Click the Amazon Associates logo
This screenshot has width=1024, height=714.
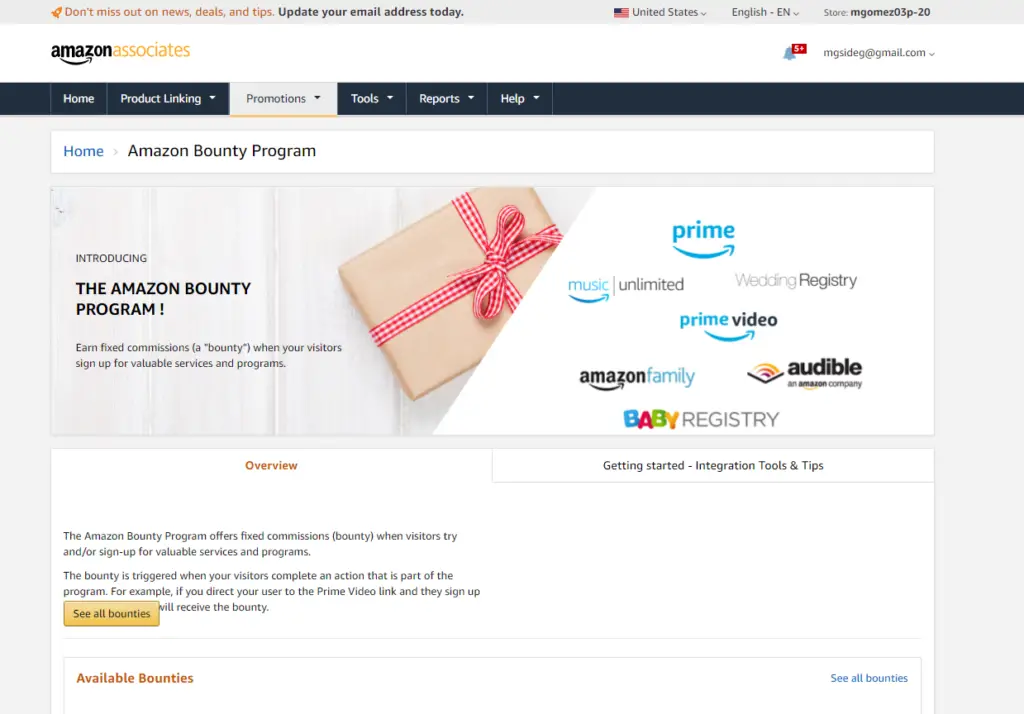(120, 53)
